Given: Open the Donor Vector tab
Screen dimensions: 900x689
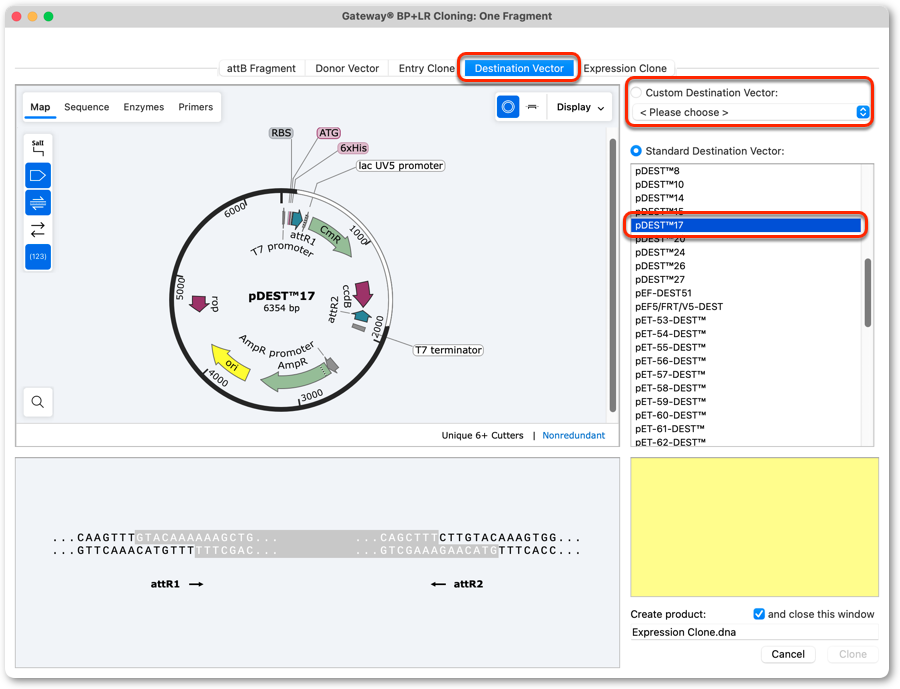Looking at the screenshot, I should (x=347, y=68).
